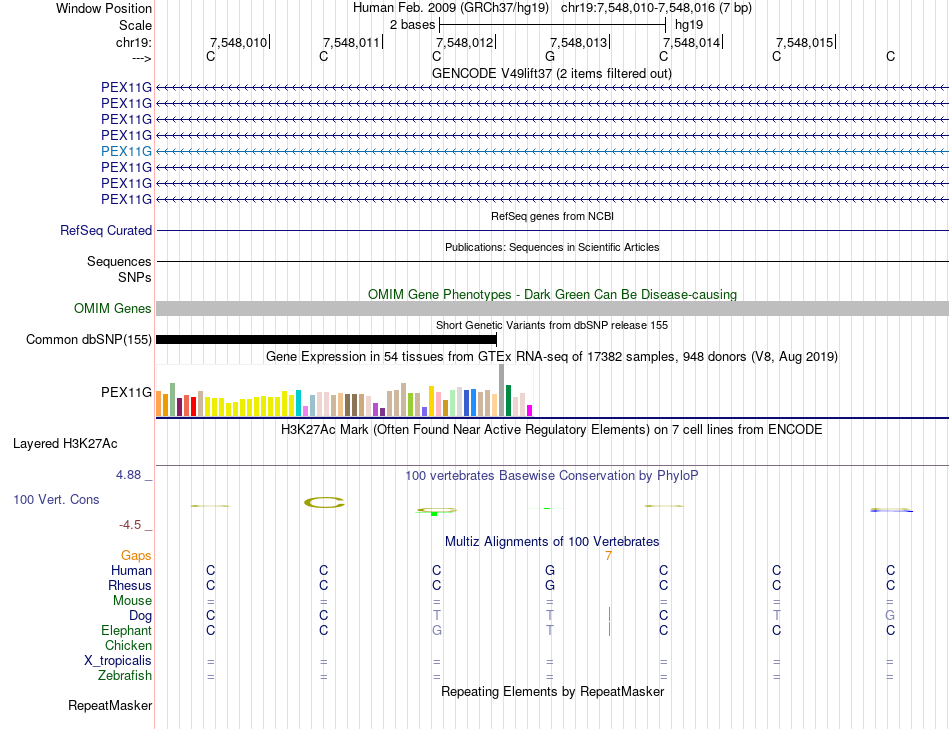Click the G base in Rhesus row
Viewport: 950px width, 729px height.
(550, 585)
